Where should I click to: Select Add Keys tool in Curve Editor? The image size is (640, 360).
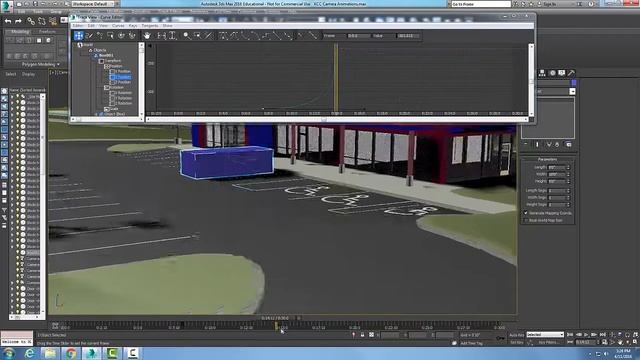tap(100, 36)
